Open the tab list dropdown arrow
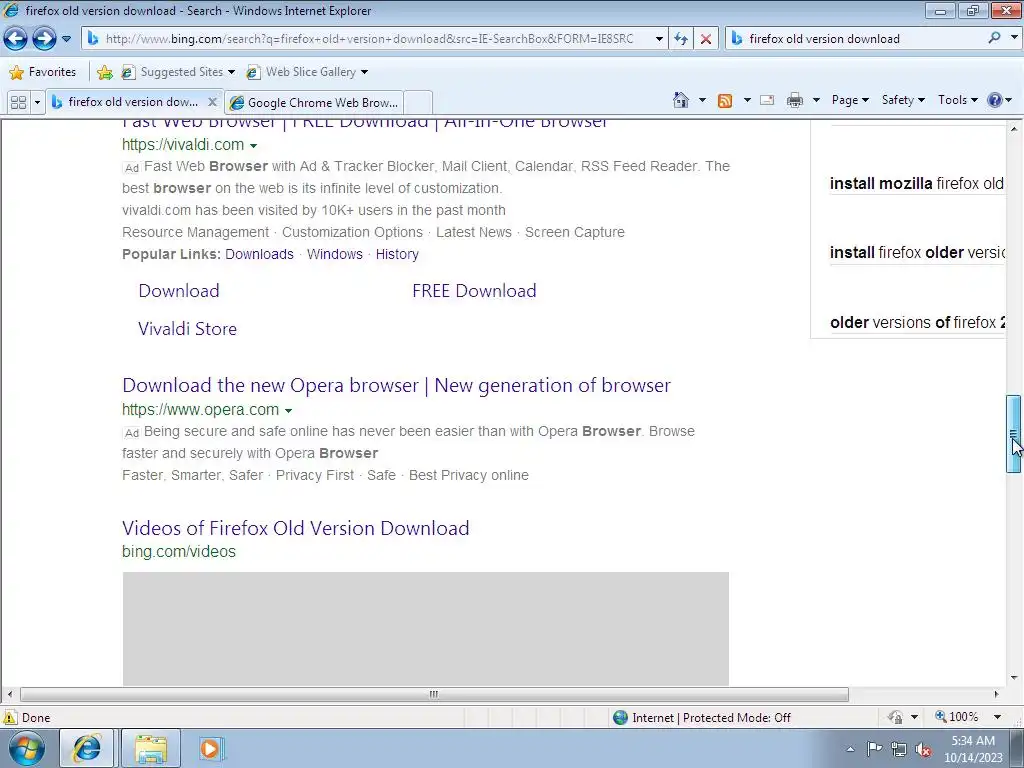Image resolution: width=1024 pixels, height=768 pixels. 37,103
